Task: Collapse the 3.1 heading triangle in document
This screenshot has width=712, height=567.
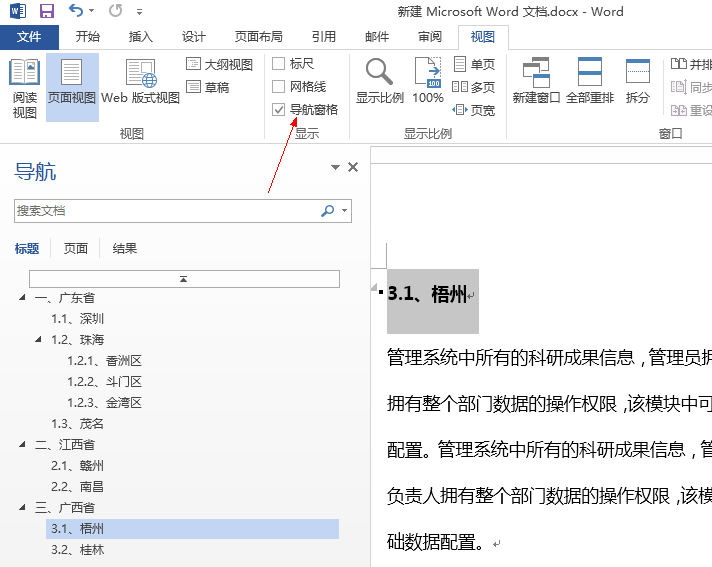Action: (x=374, y=287)
